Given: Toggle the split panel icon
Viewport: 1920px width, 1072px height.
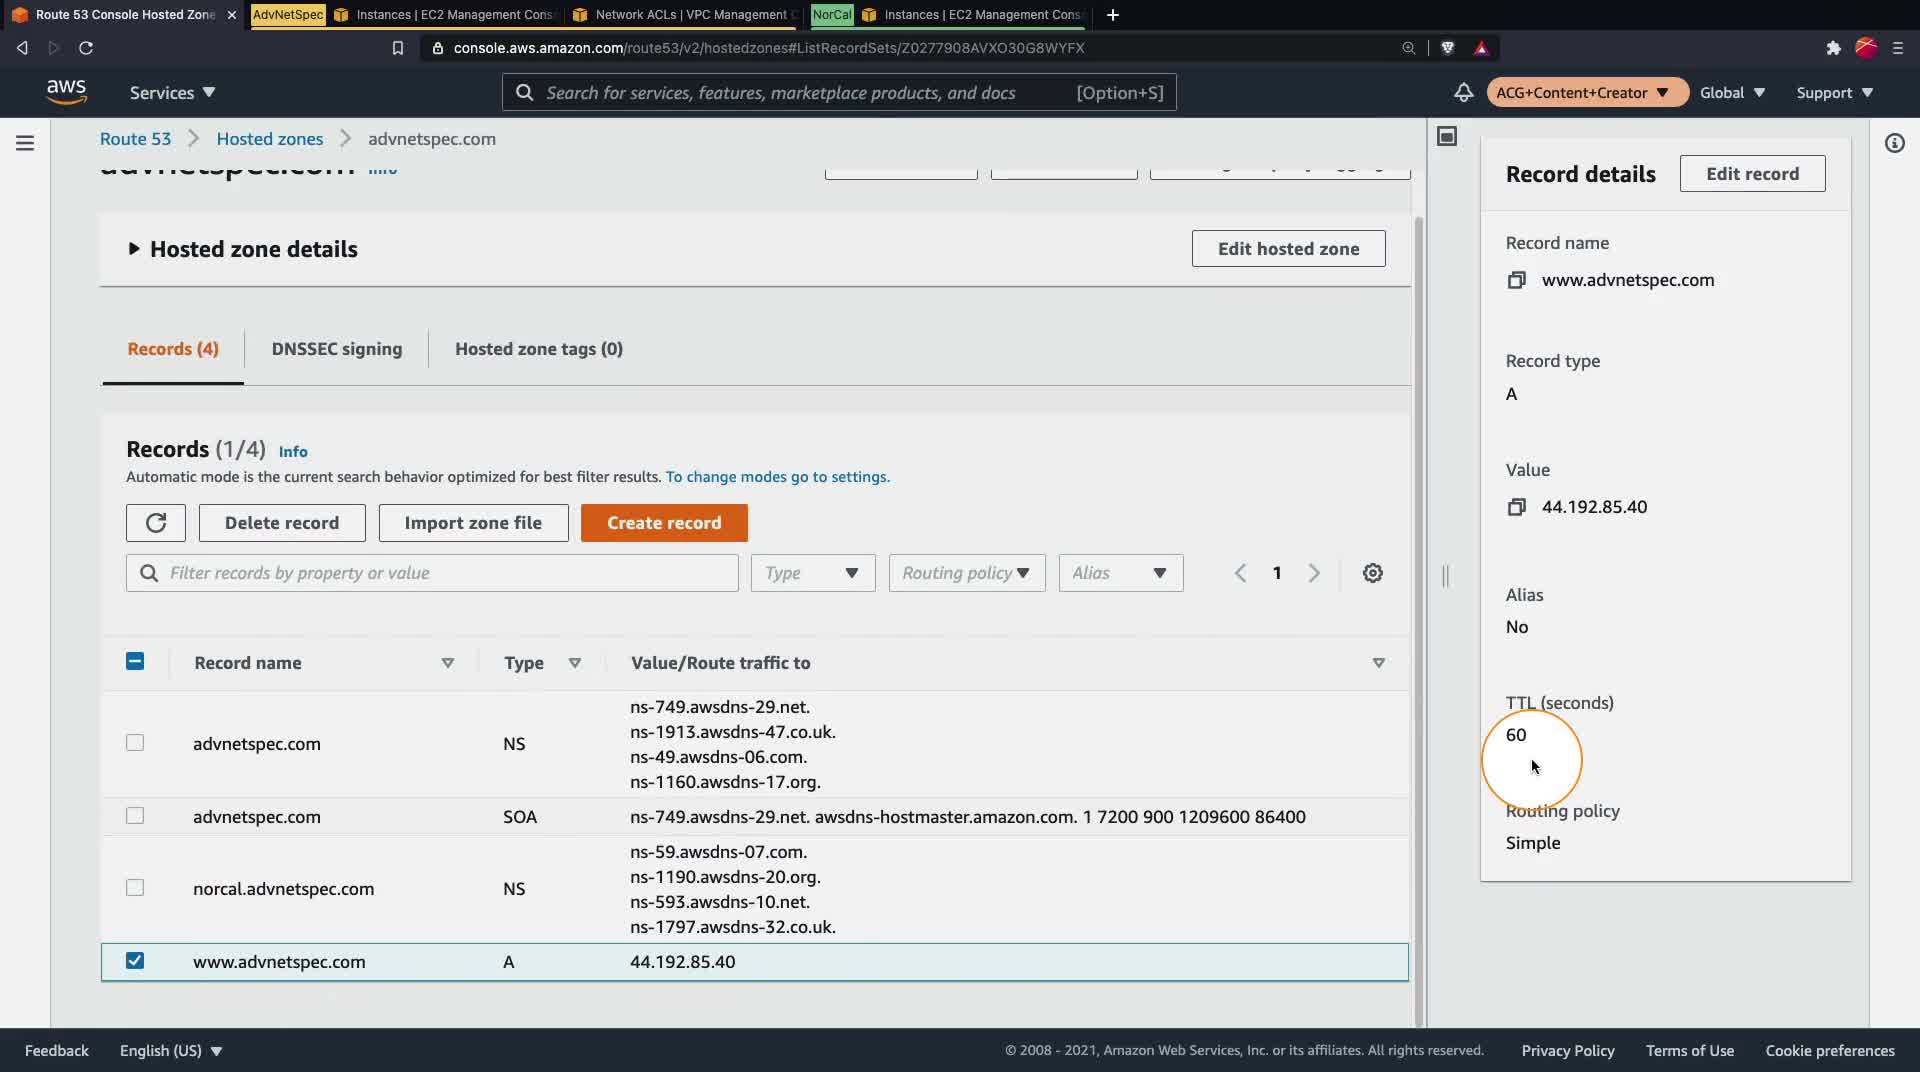Looking at the screenshot, I should [1446, 136].
